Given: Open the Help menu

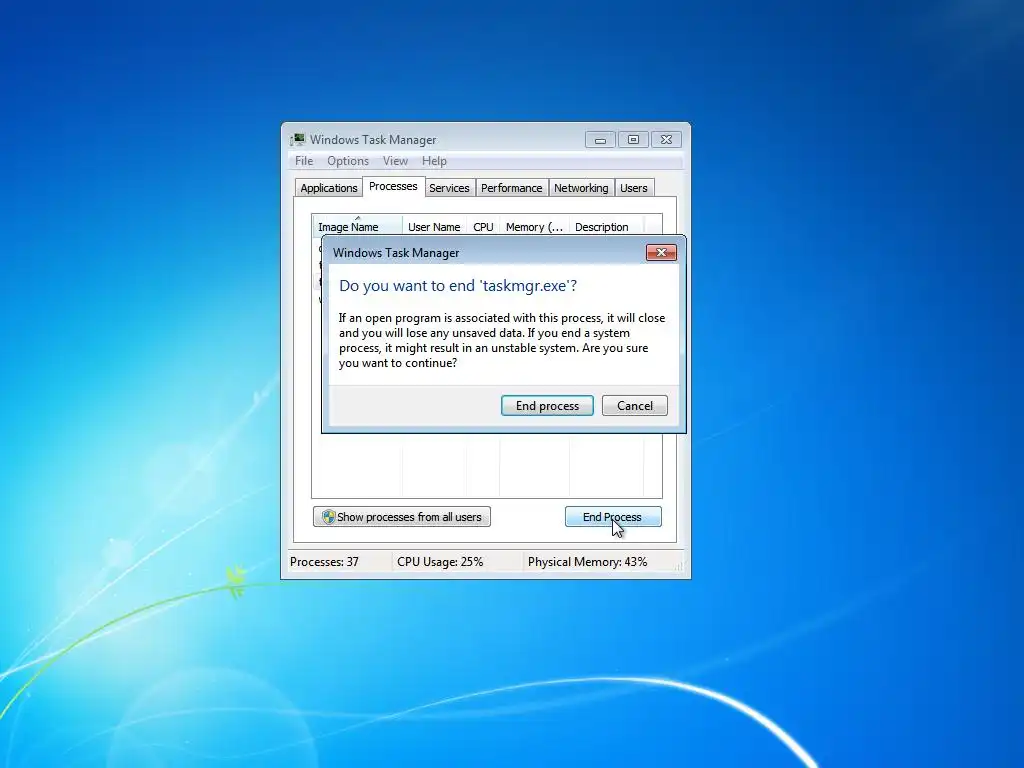Looking at the screenshot, I should 434,161.
